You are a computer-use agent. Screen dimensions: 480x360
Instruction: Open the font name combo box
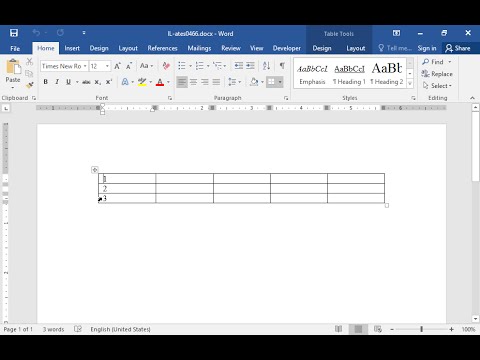[x=64, y=66]
